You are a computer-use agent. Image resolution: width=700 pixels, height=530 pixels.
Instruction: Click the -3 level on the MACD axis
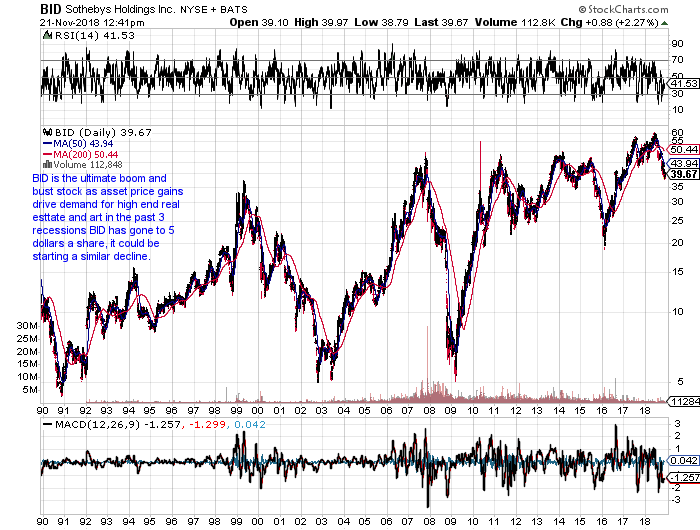(x=676, y=500)
